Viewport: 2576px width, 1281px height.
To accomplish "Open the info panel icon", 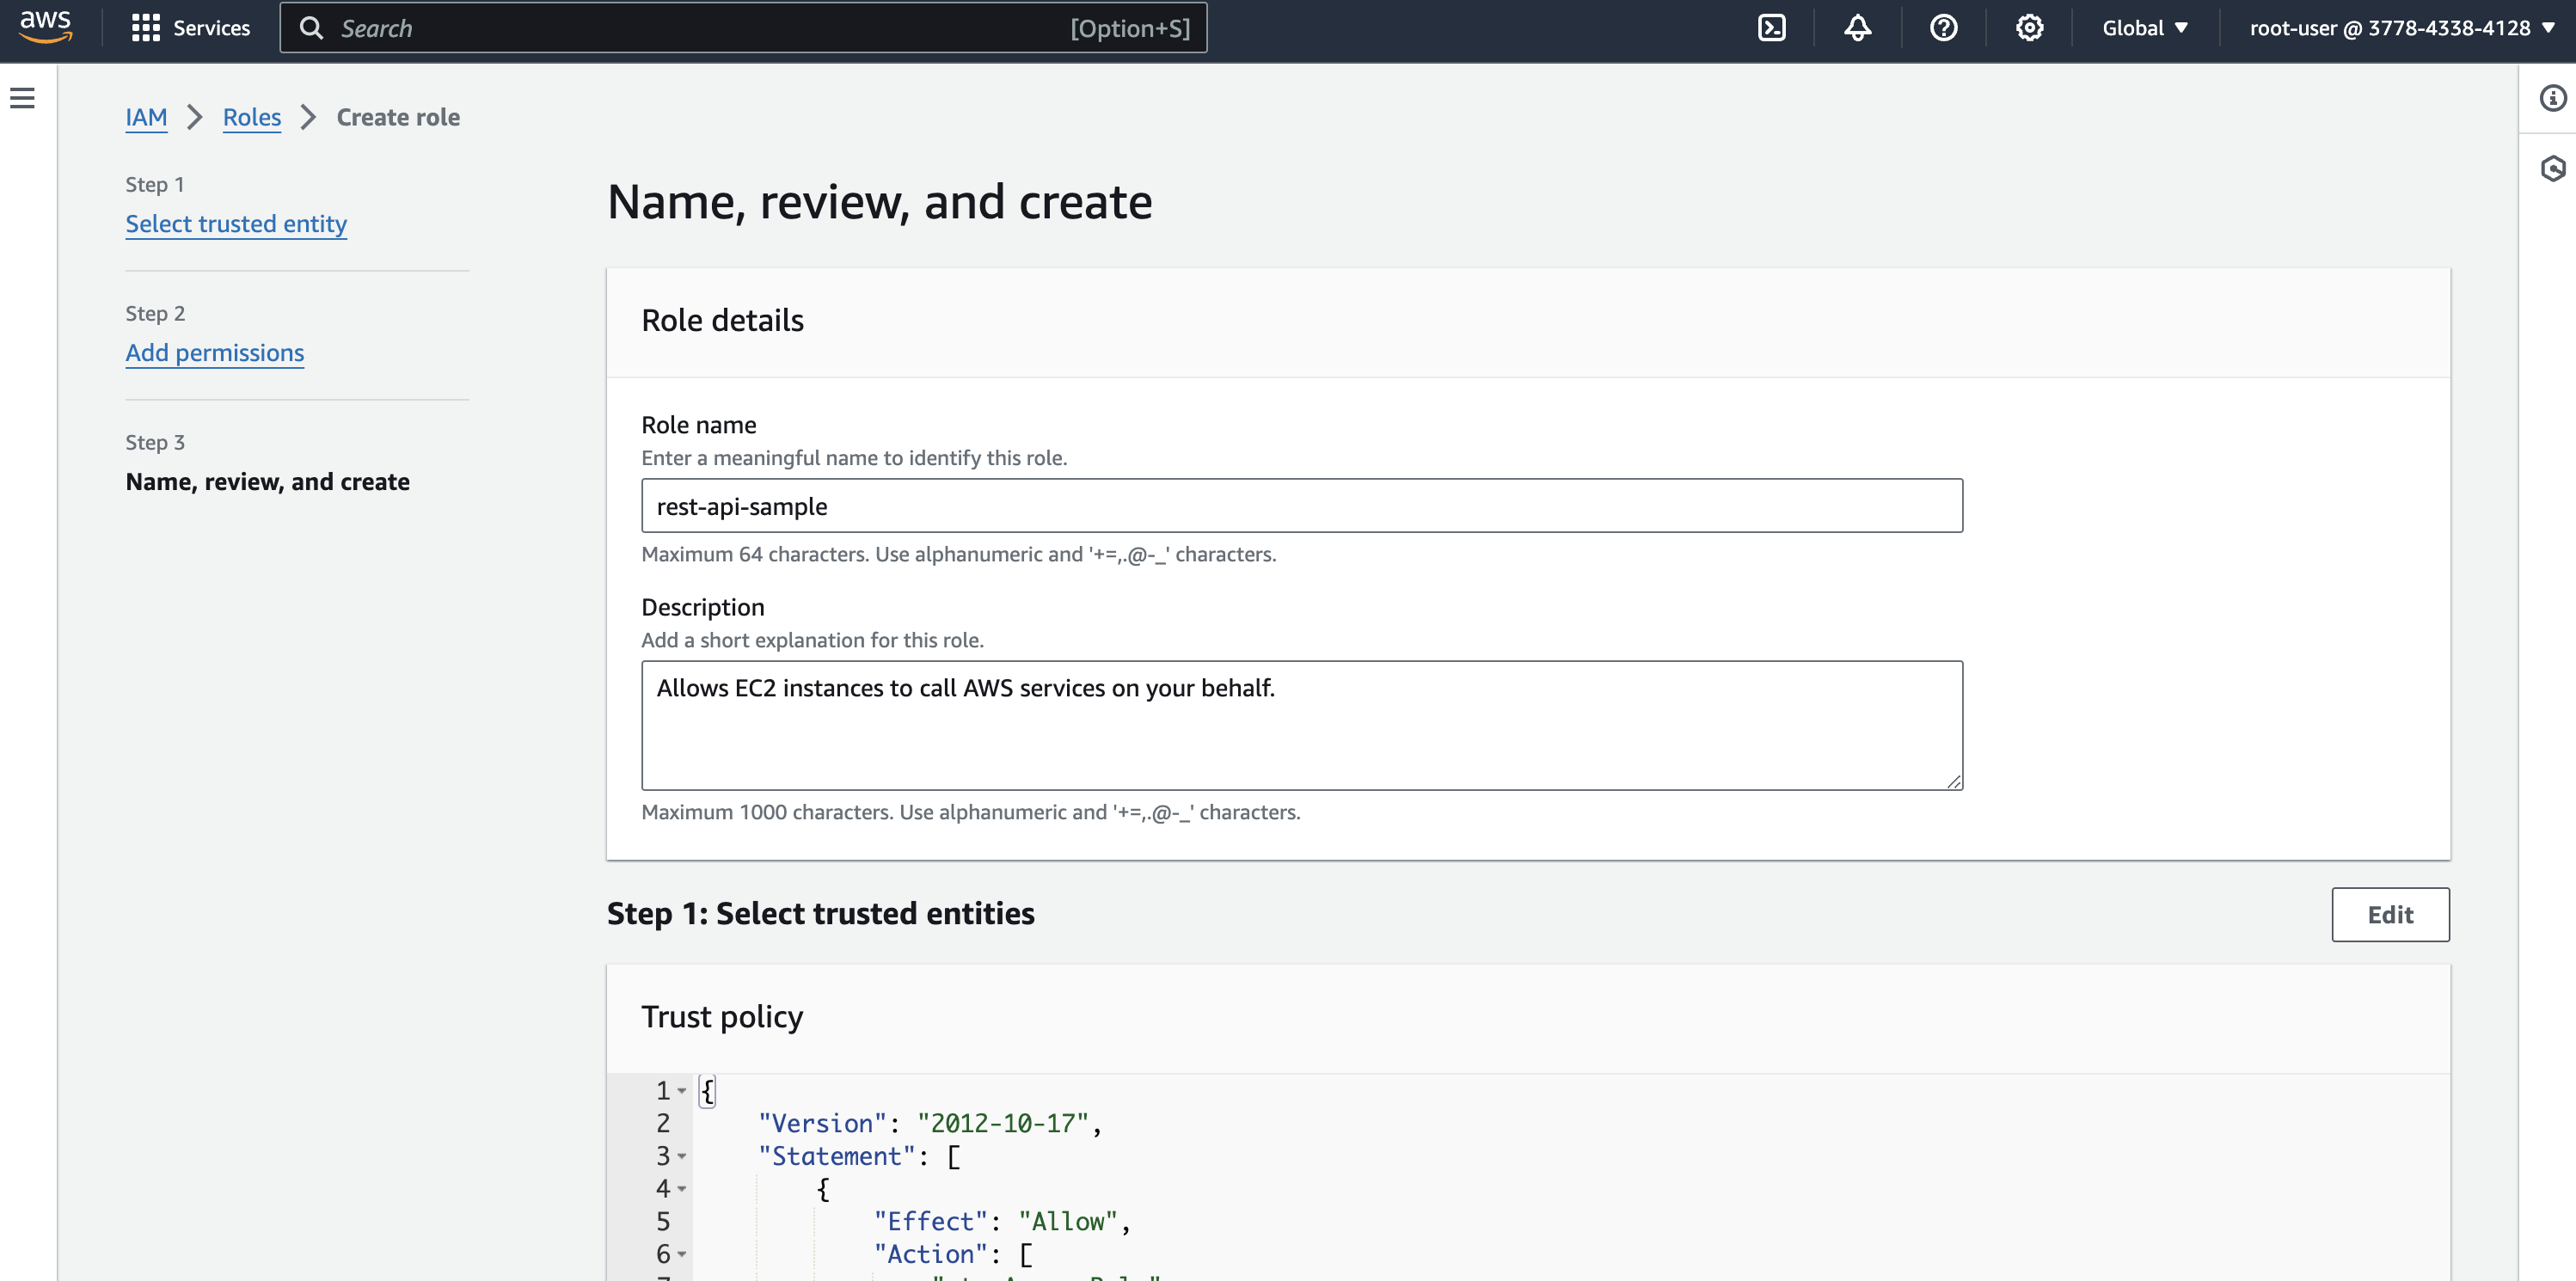I will pos(2552,98).
